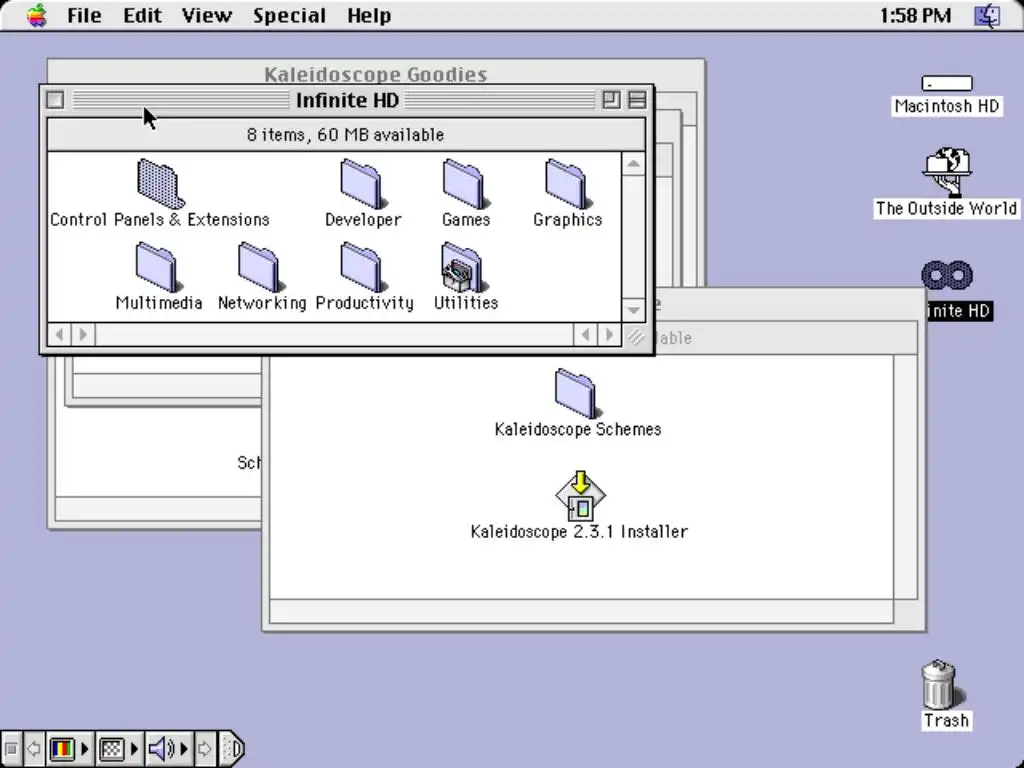Open the File menu

pos(84,15)
